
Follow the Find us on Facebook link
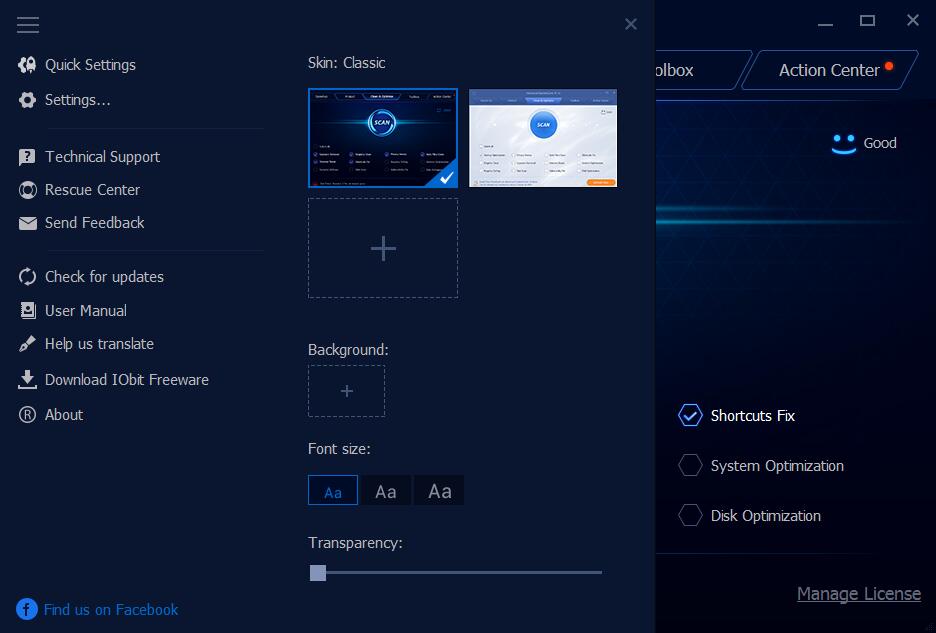coord(110,609)
